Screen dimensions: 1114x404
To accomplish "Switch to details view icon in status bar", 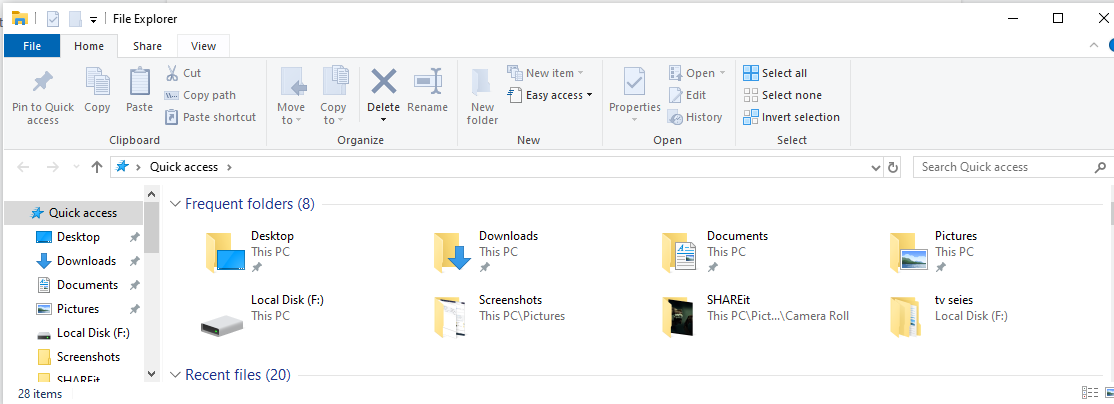I will point(1088,393).
